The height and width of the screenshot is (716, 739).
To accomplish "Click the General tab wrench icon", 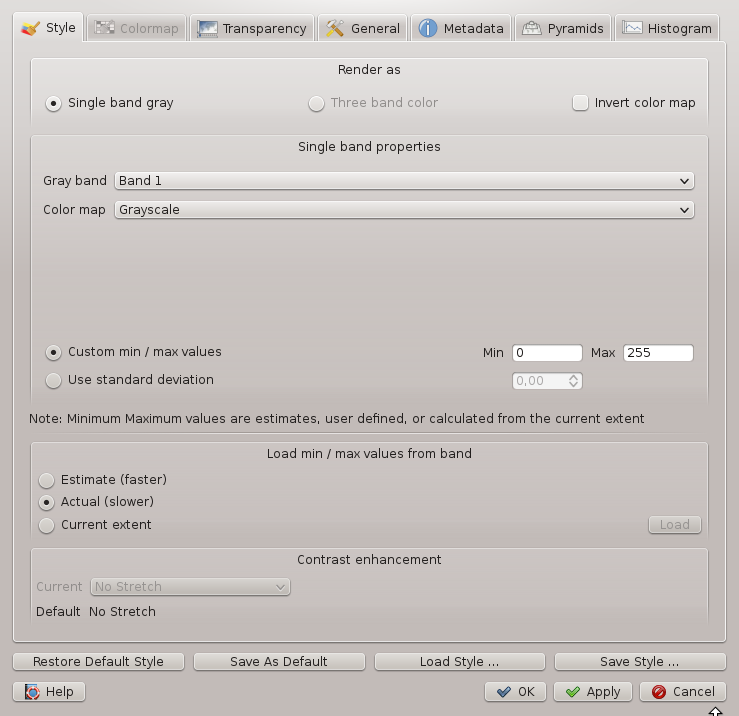I will (x=335, y=28).
